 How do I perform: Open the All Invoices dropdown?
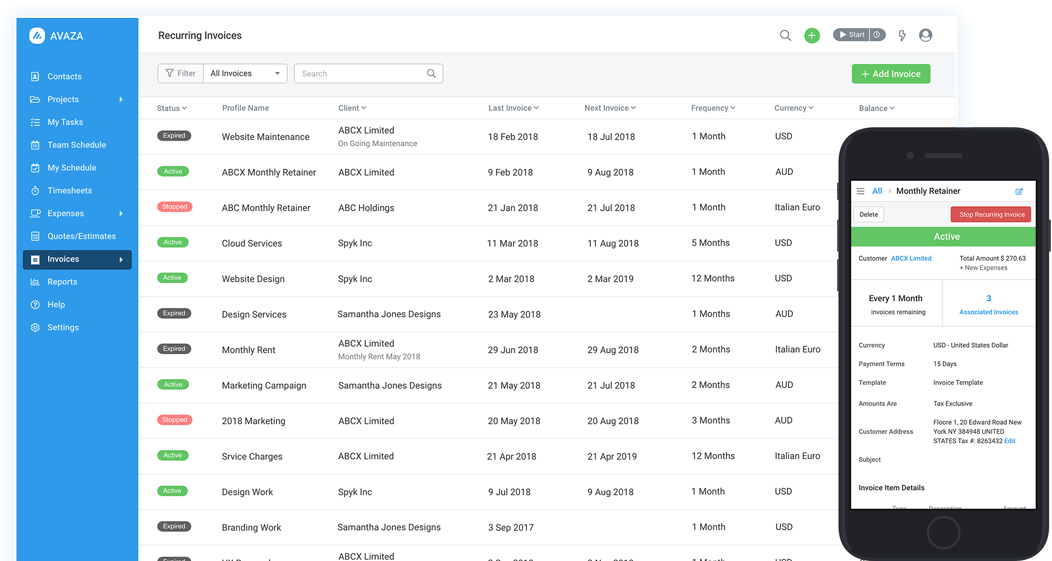click(x=245, y=74)
